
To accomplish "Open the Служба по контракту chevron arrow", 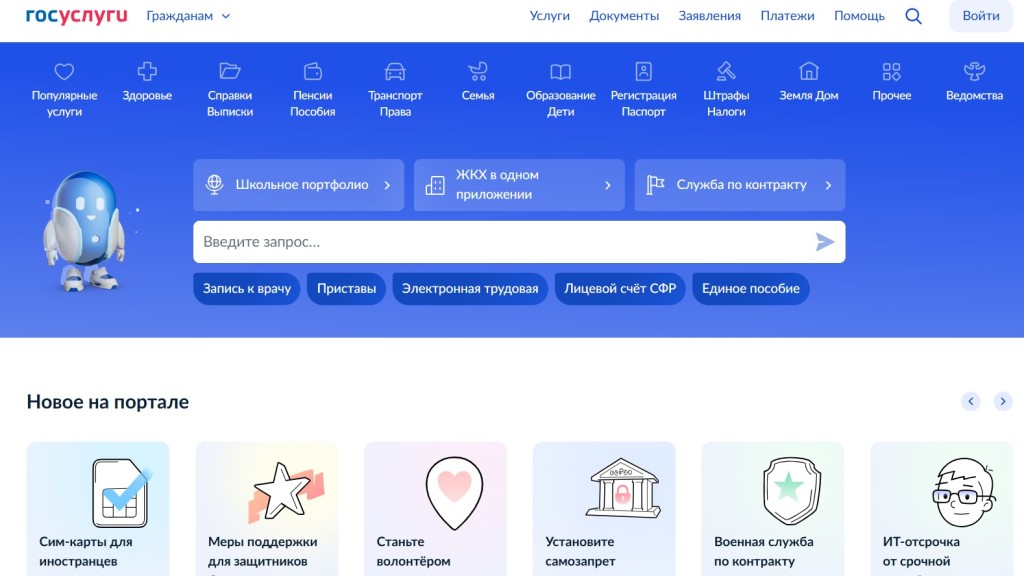I will point(828,185).
